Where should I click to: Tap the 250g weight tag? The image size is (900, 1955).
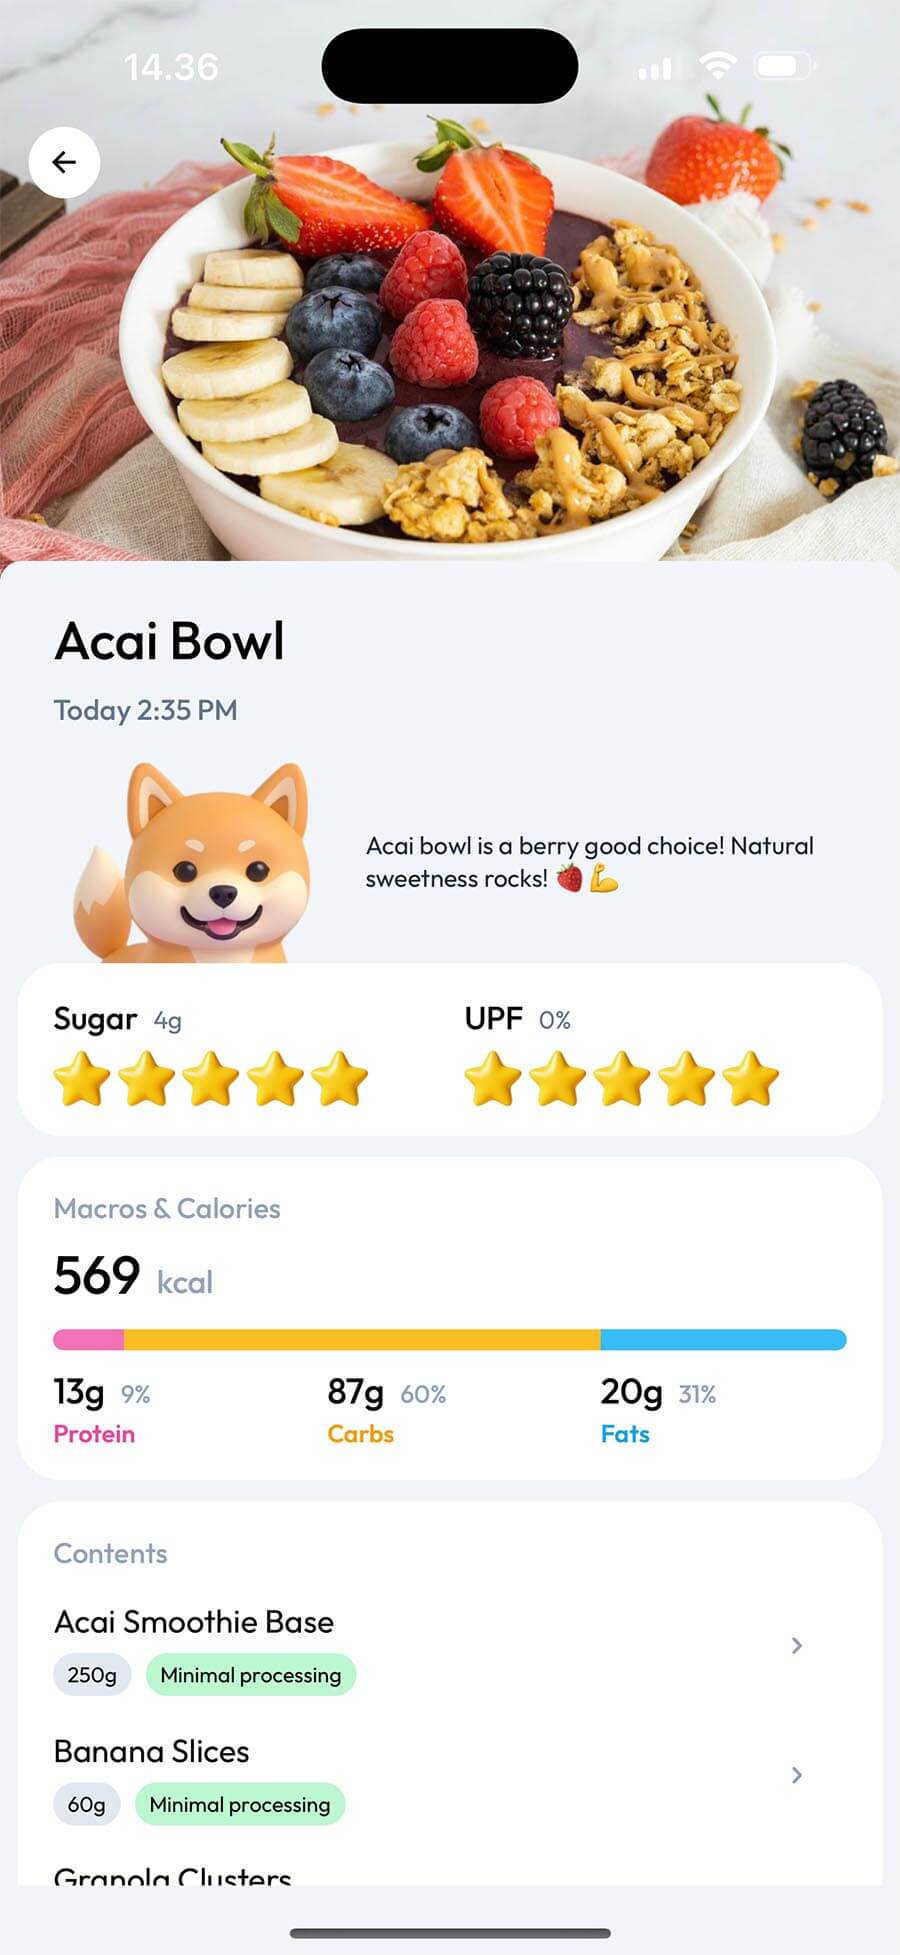pos(92,1675)
